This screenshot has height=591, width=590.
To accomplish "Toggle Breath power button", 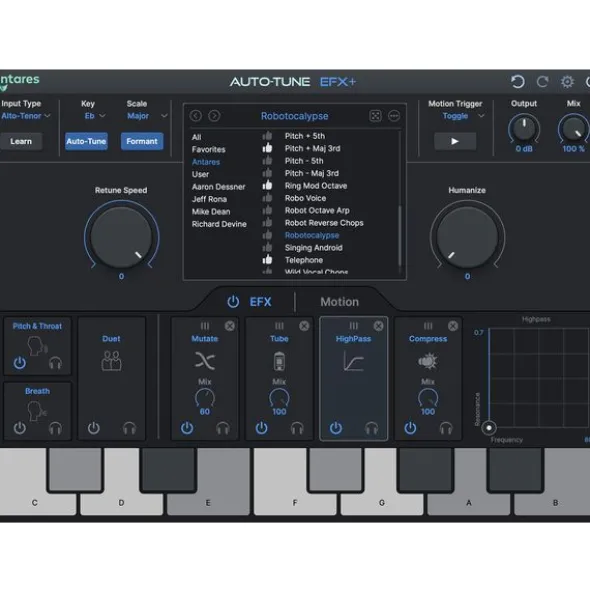I will (20, 428).
